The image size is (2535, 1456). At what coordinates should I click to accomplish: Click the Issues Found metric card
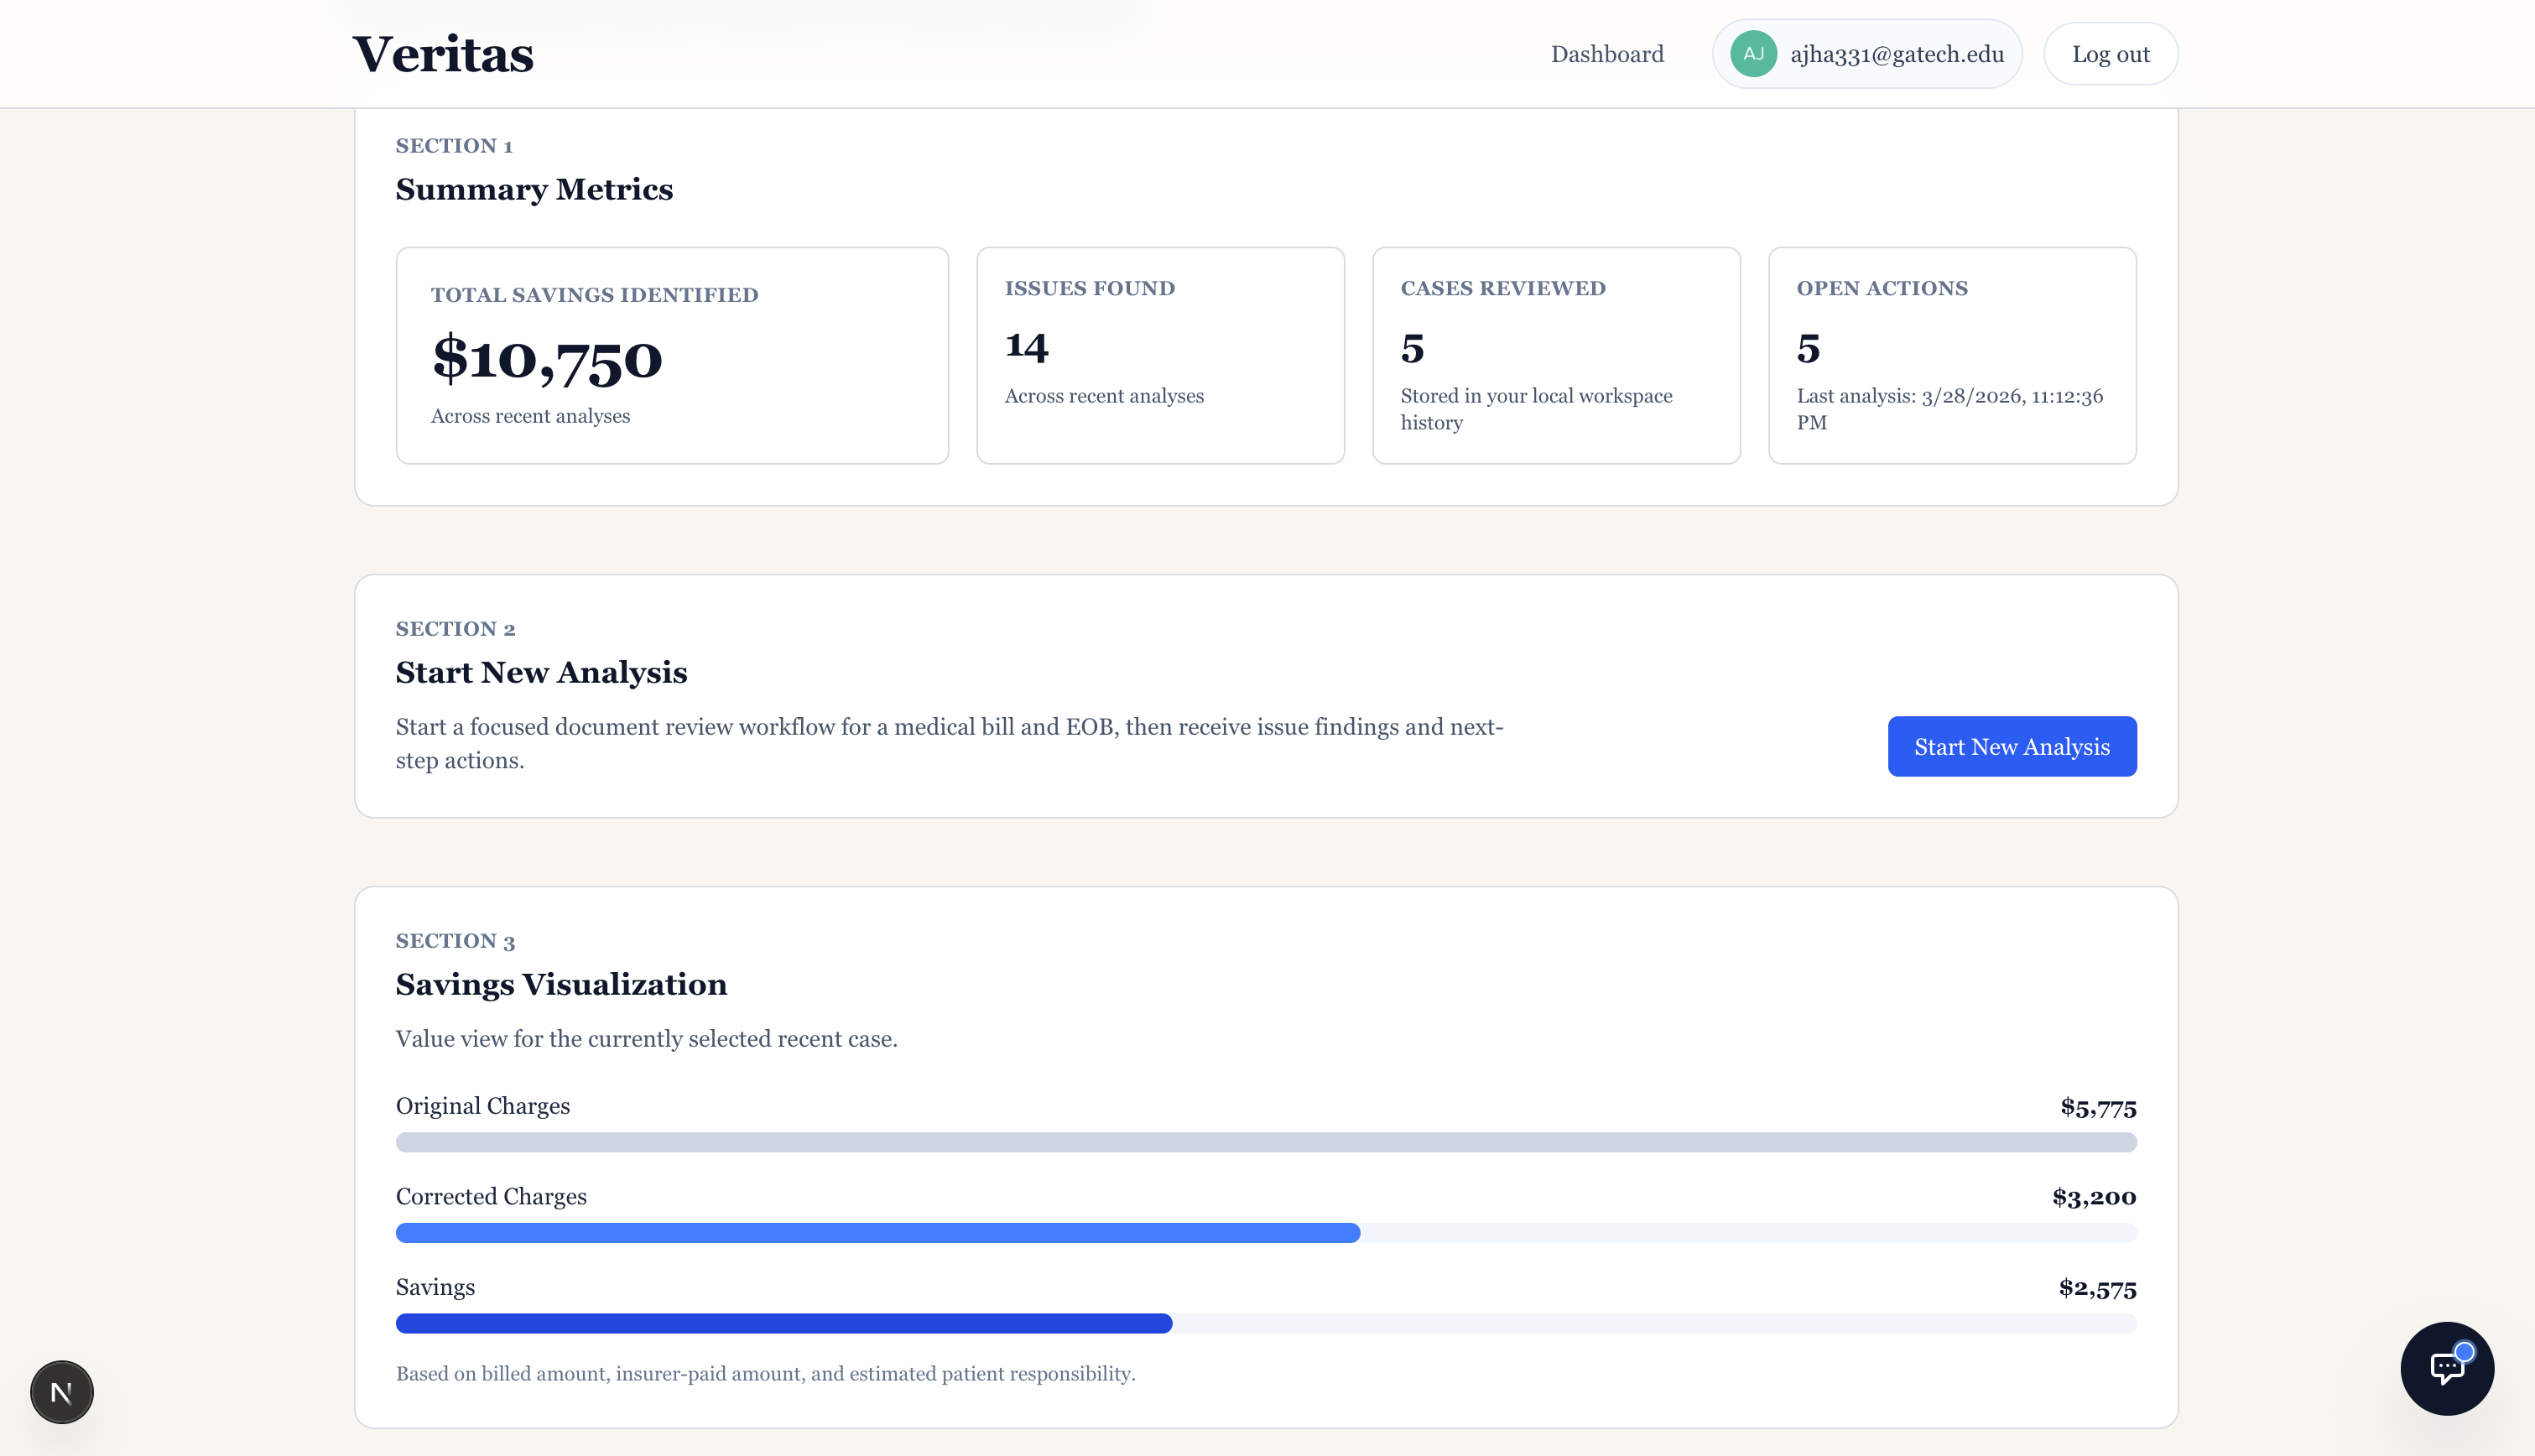pos(1160,355)
